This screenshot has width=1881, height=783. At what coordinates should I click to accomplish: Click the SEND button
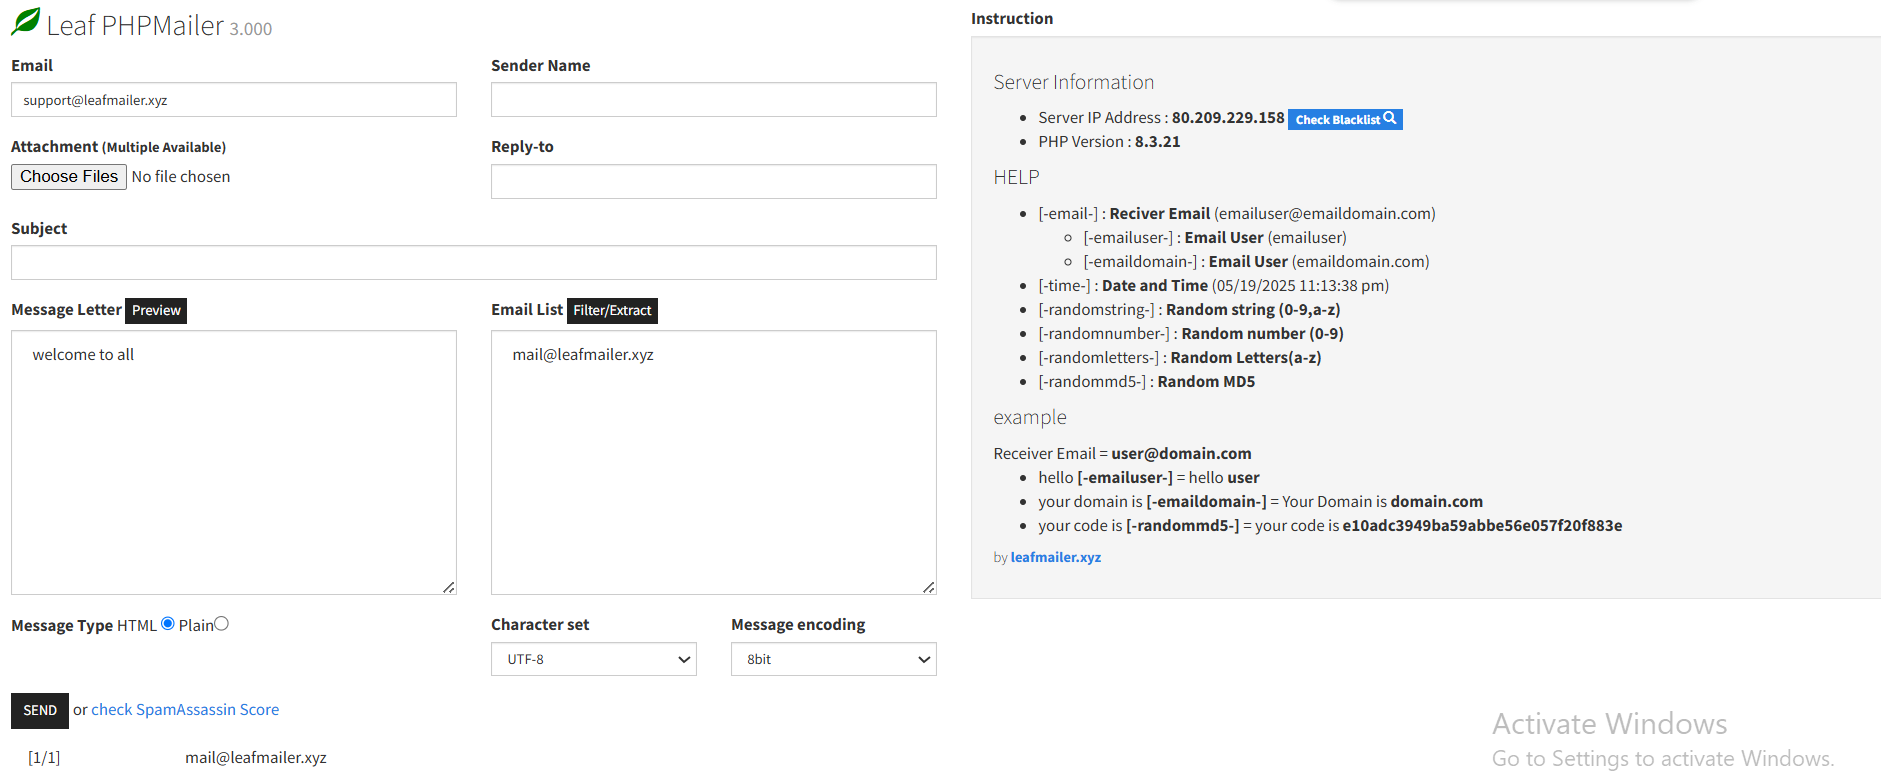coord(40,710)
